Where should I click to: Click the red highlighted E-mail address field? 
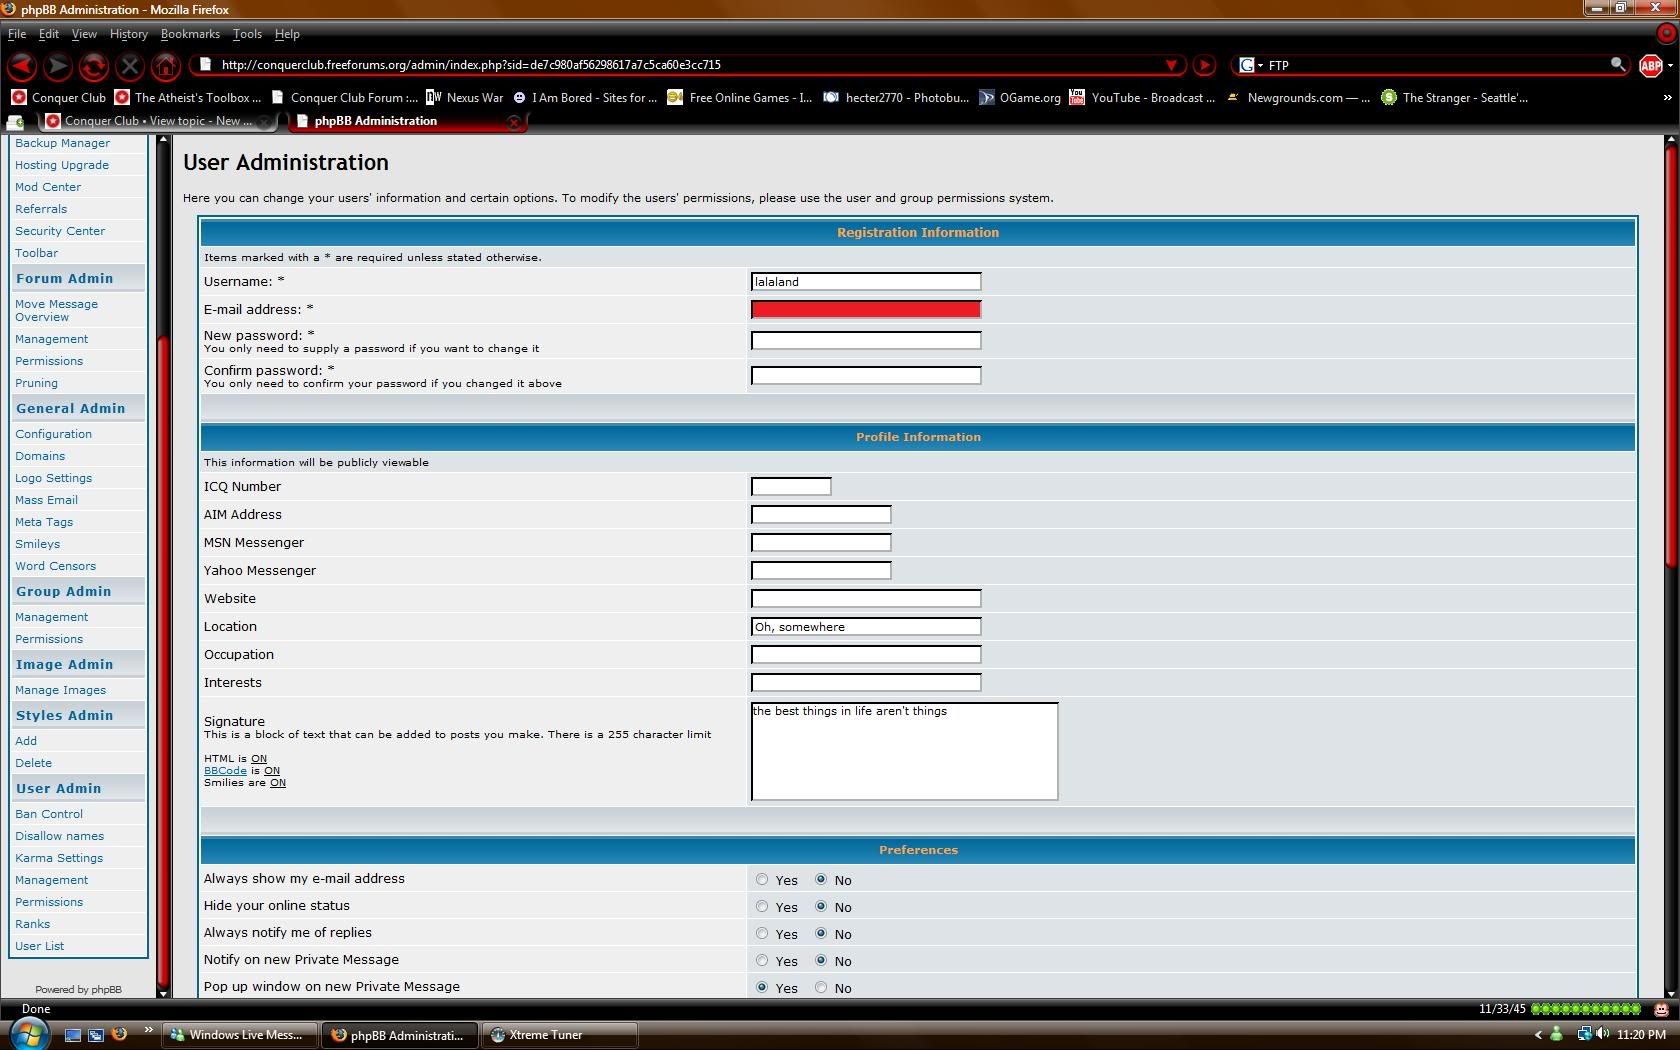tap(865, 310)
